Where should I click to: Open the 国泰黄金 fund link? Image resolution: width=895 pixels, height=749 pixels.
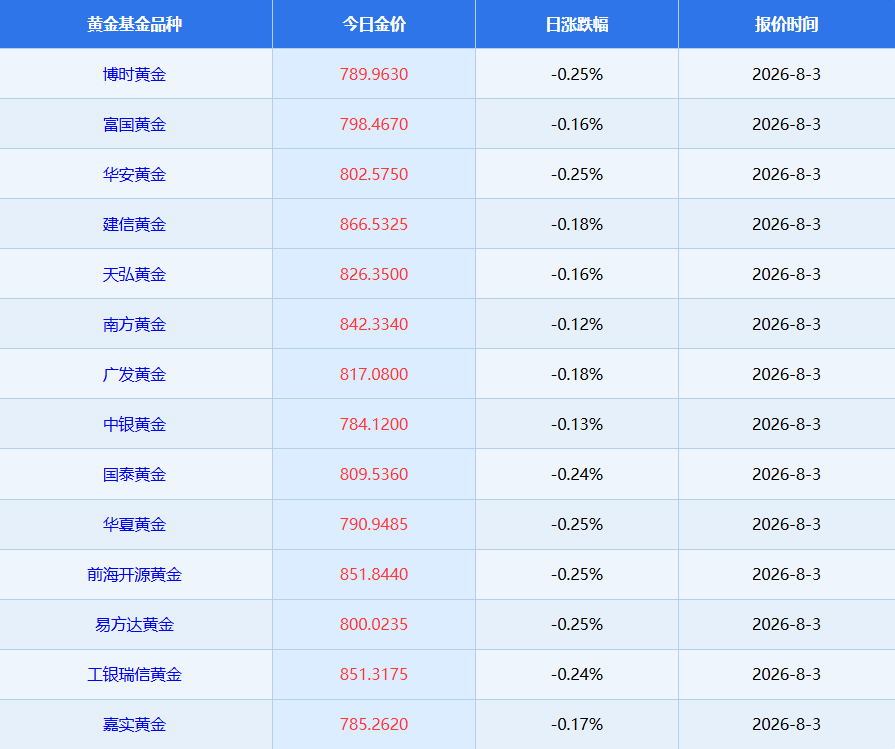pos(134,474)
